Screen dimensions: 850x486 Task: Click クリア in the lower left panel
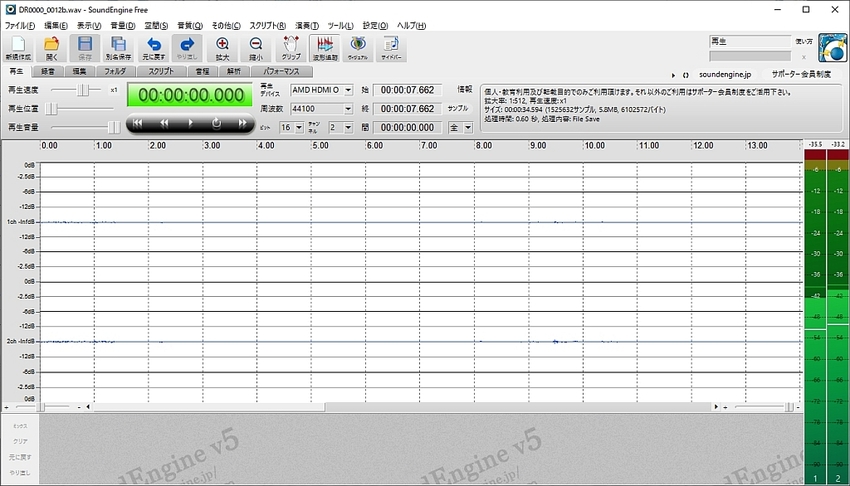[x=20, y=441]
